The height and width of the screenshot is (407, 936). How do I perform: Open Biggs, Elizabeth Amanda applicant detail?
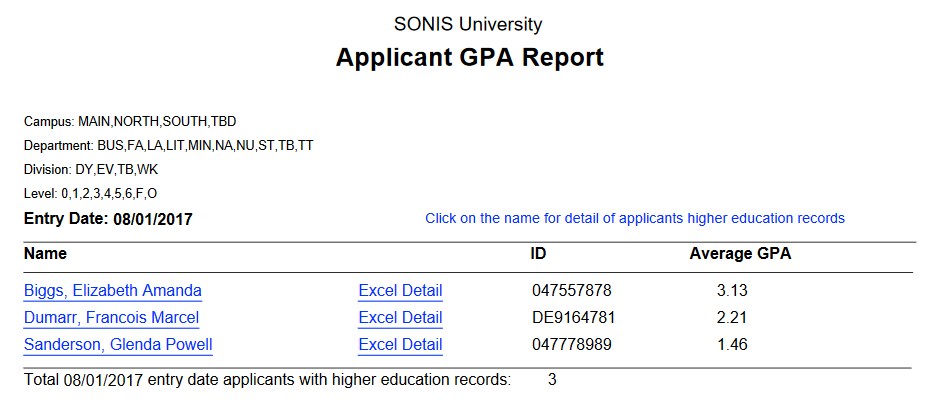[x=112, y=291]
